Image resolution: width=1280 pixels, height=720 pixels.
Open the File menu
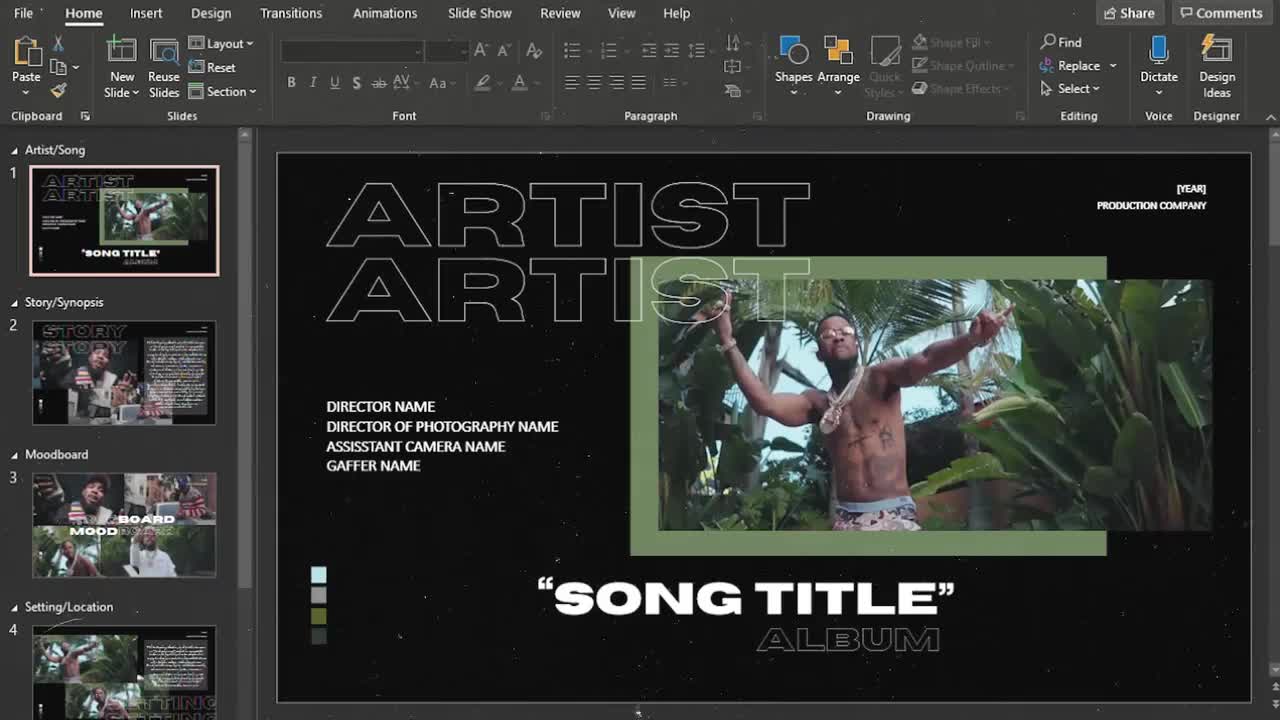(23, 13)
